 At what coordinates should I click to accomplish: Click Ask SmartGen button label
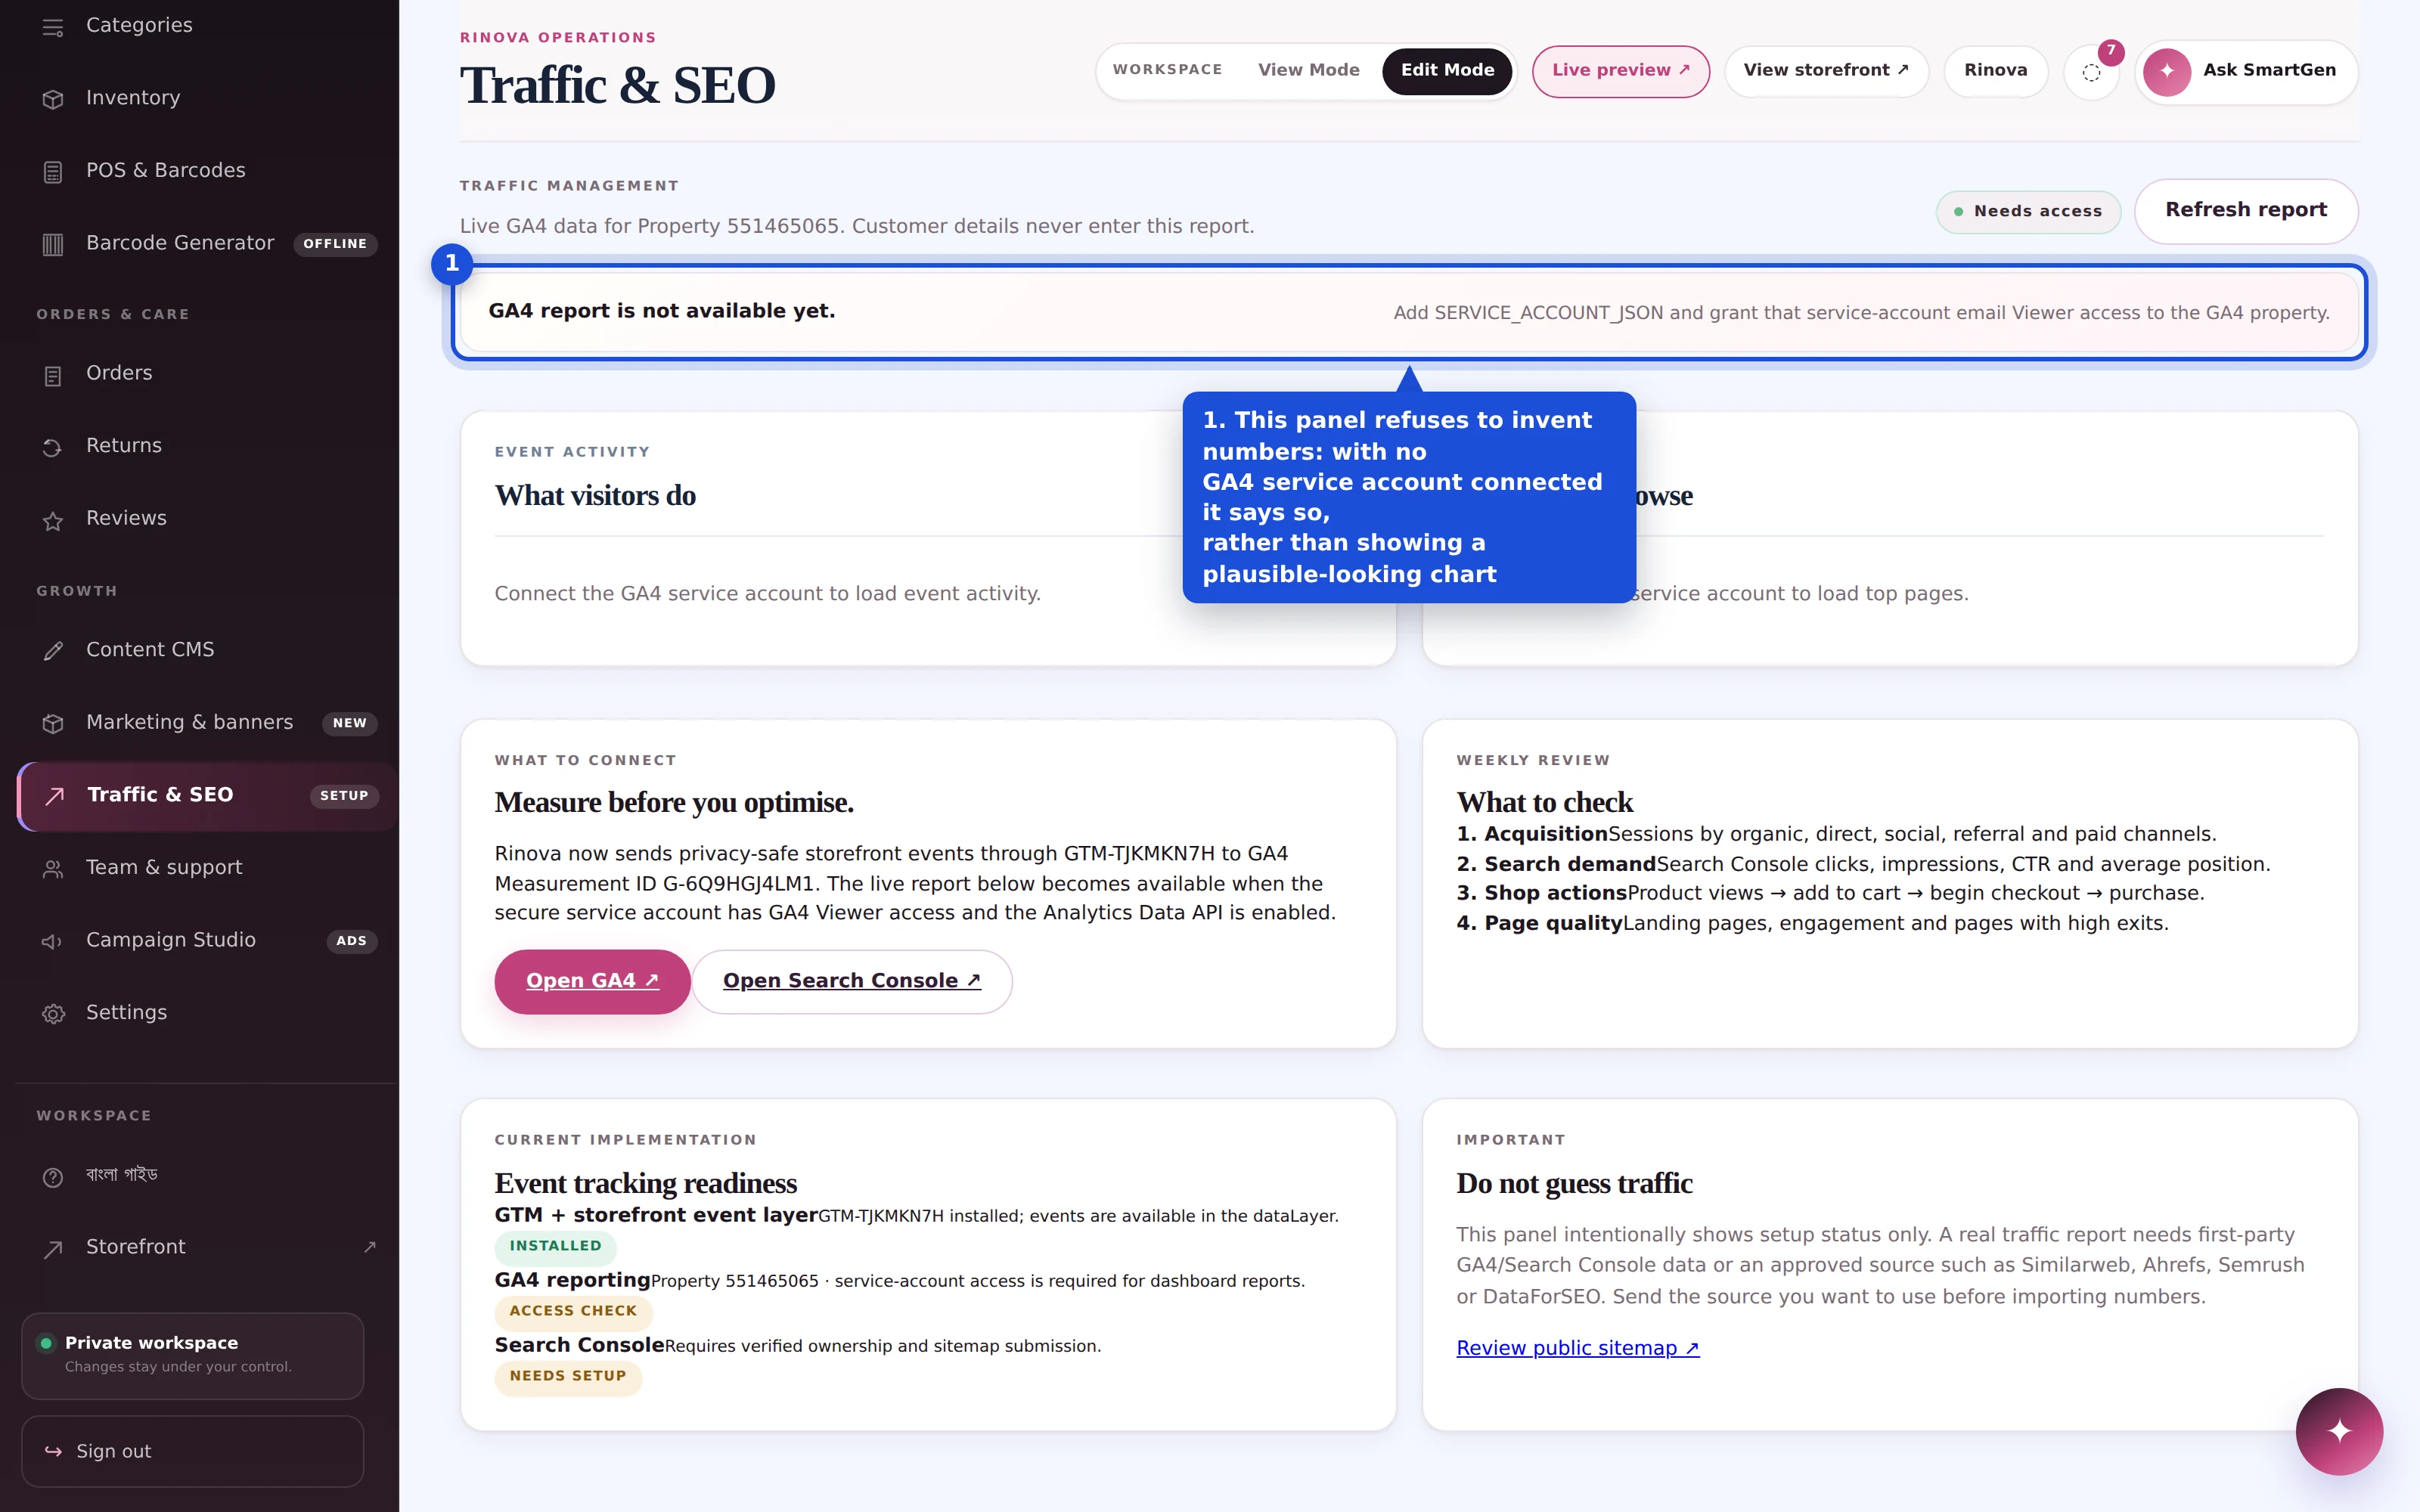pos(2269,70)
